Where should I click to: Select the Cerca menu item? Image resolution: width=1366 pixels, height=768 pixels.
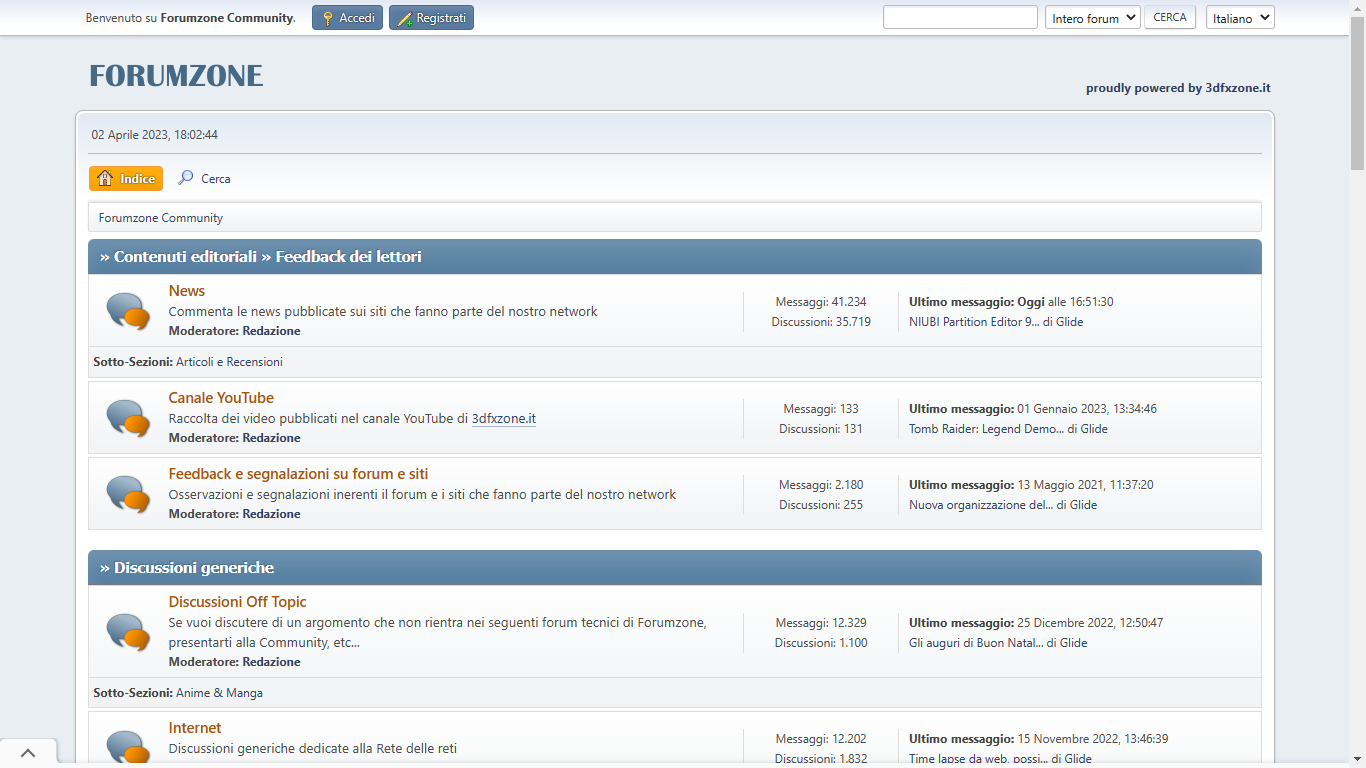204,178
